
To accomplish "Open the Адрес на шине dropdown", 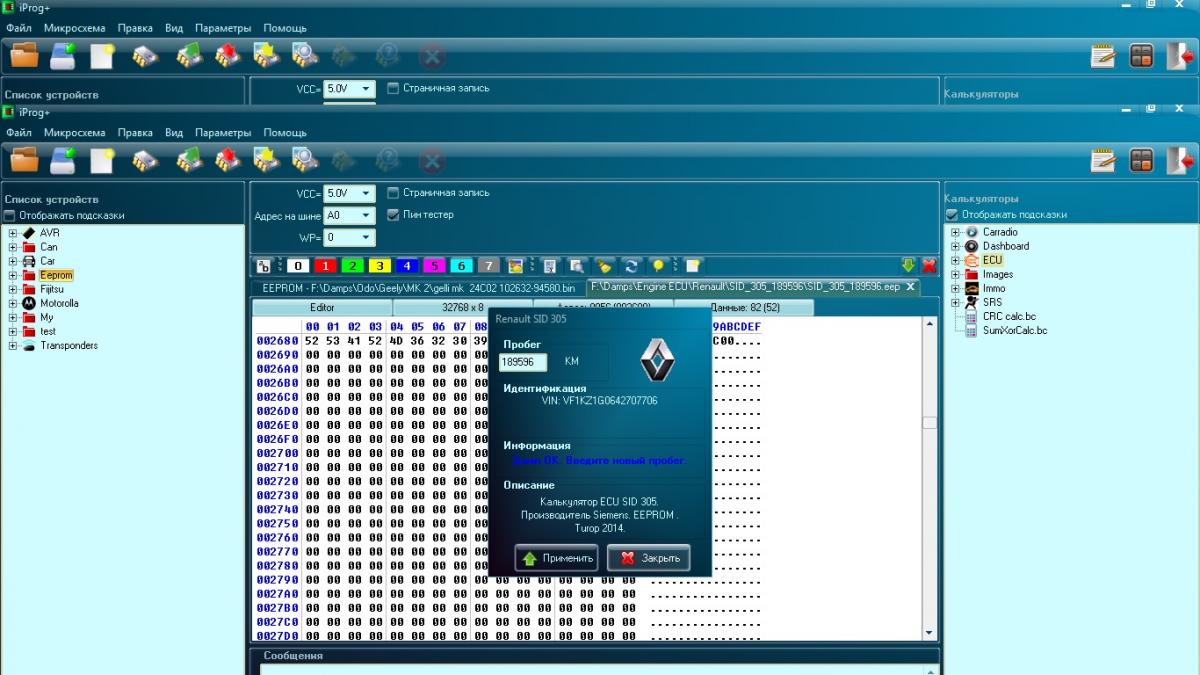I will pos(367,215).
